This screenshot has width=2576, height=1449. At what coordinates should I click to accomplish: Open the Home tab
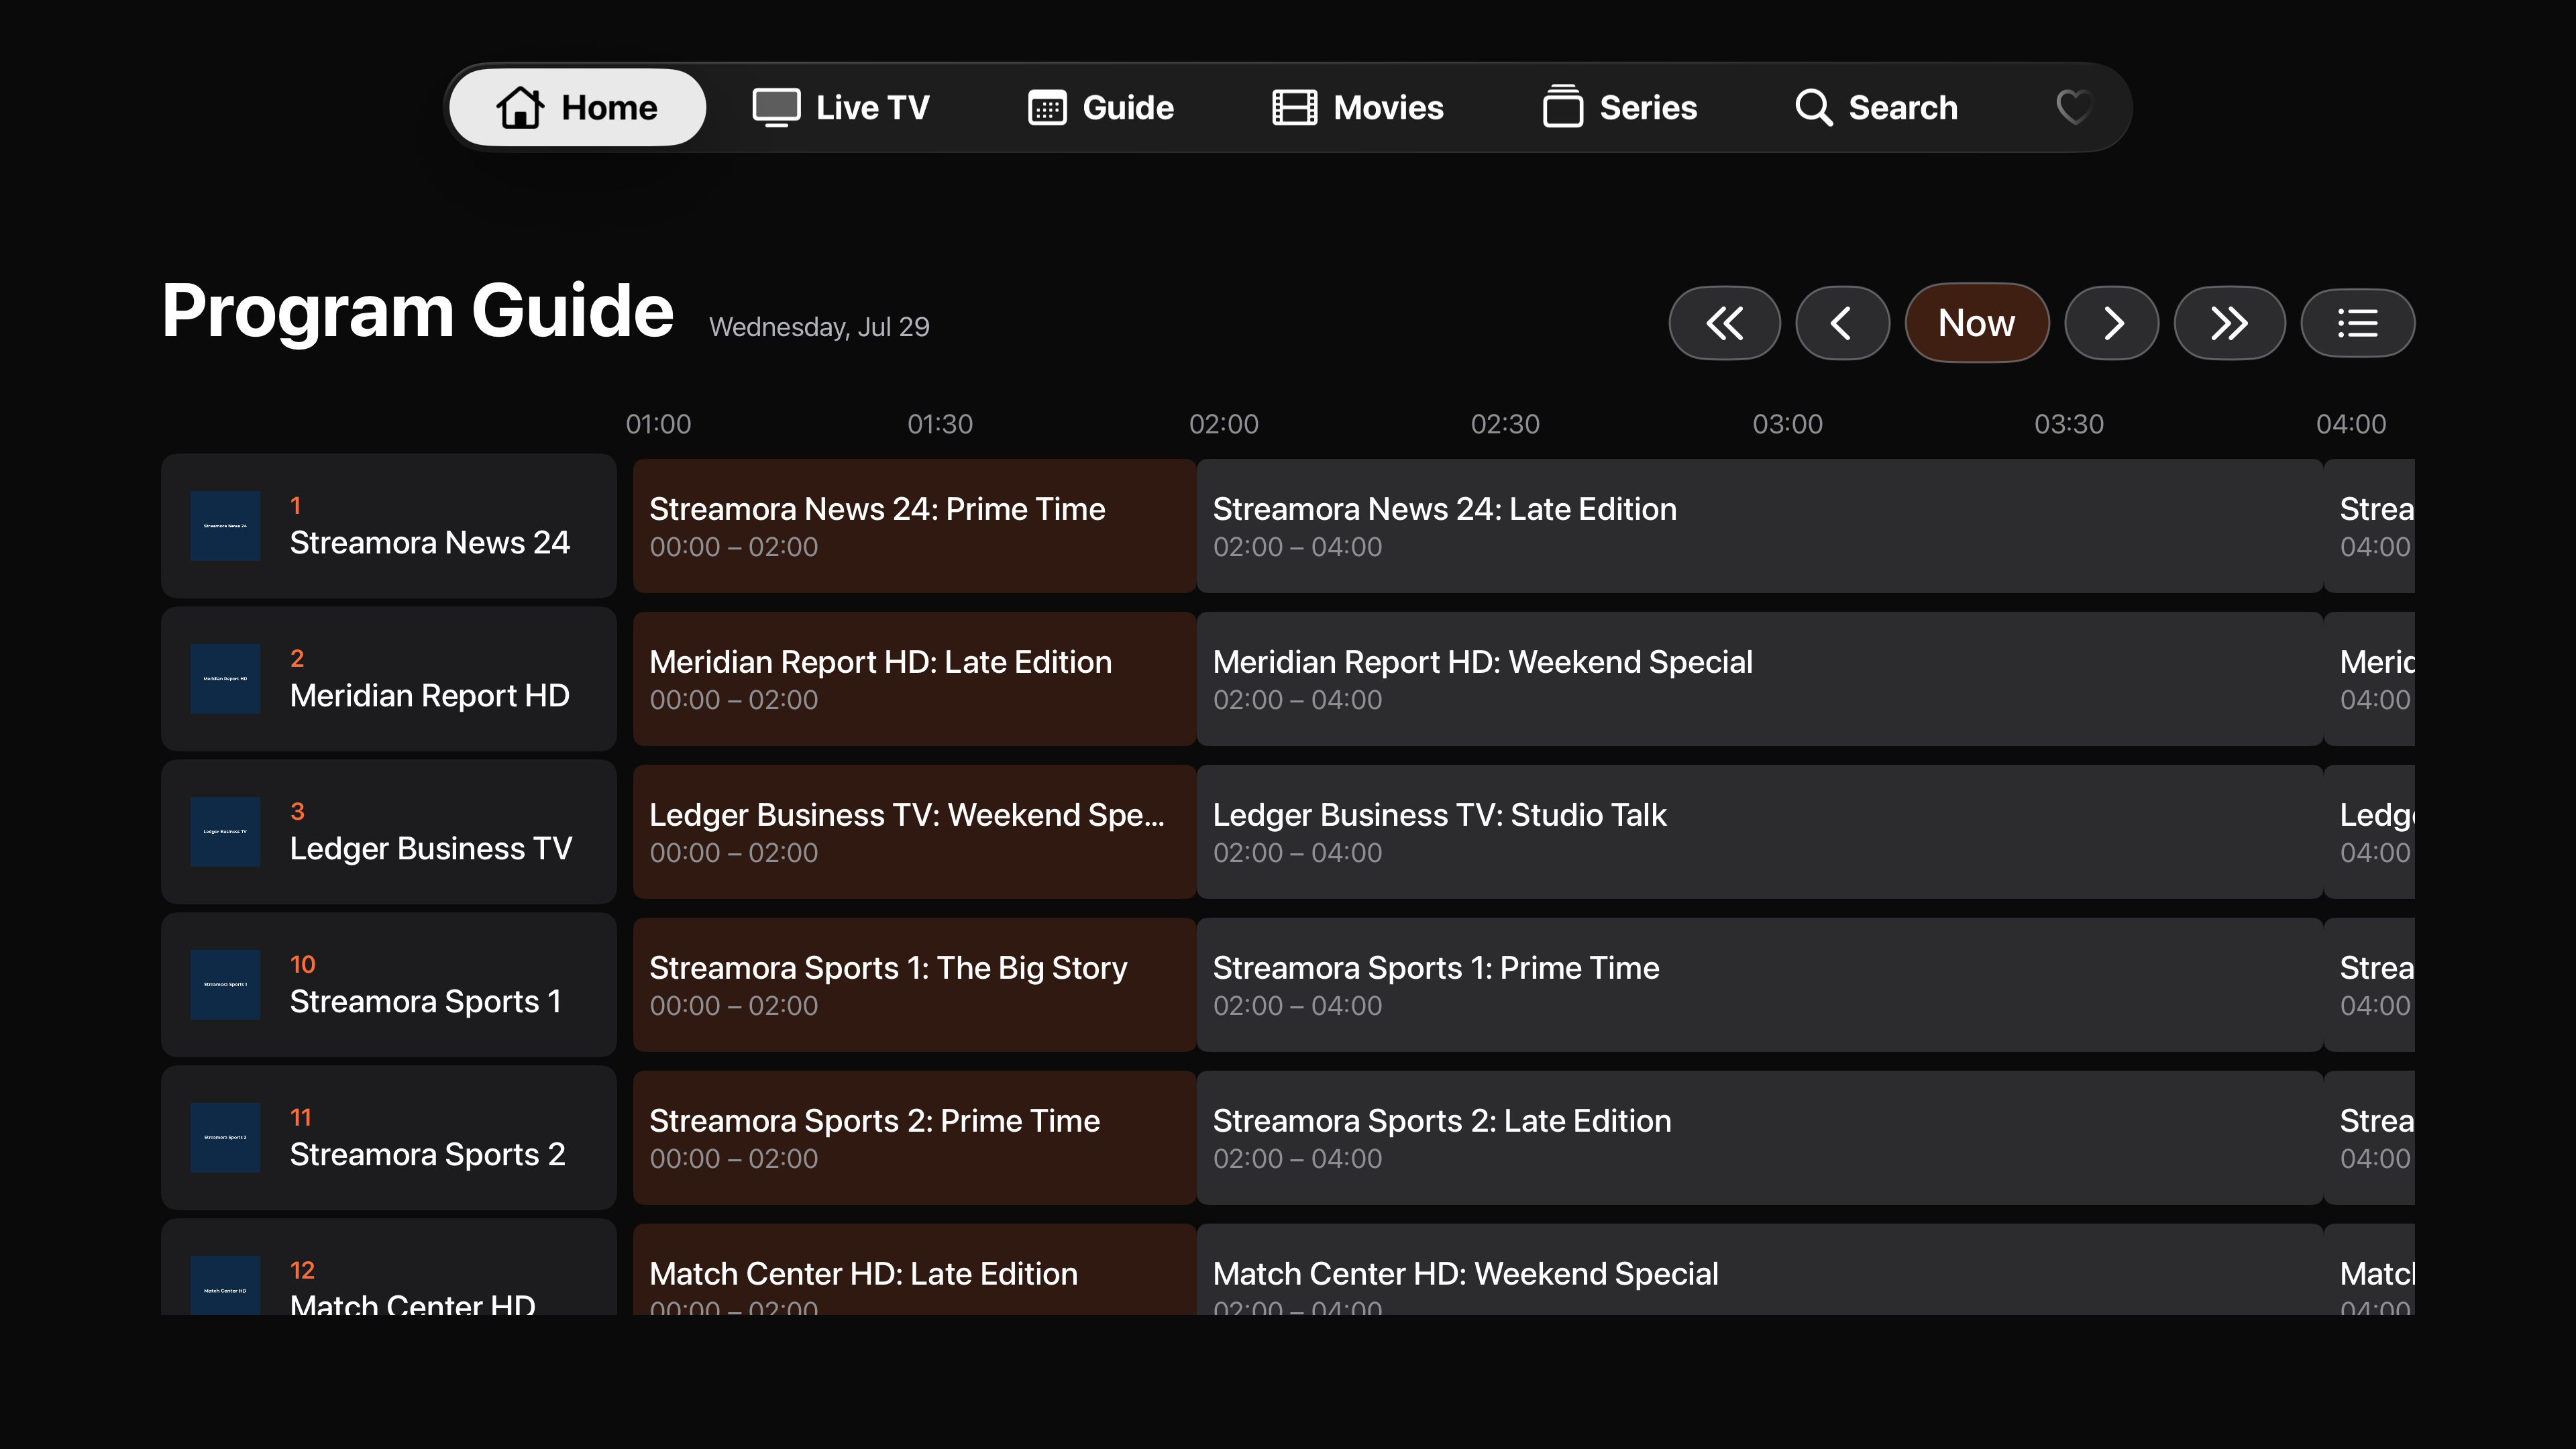(x=577, y=107)
